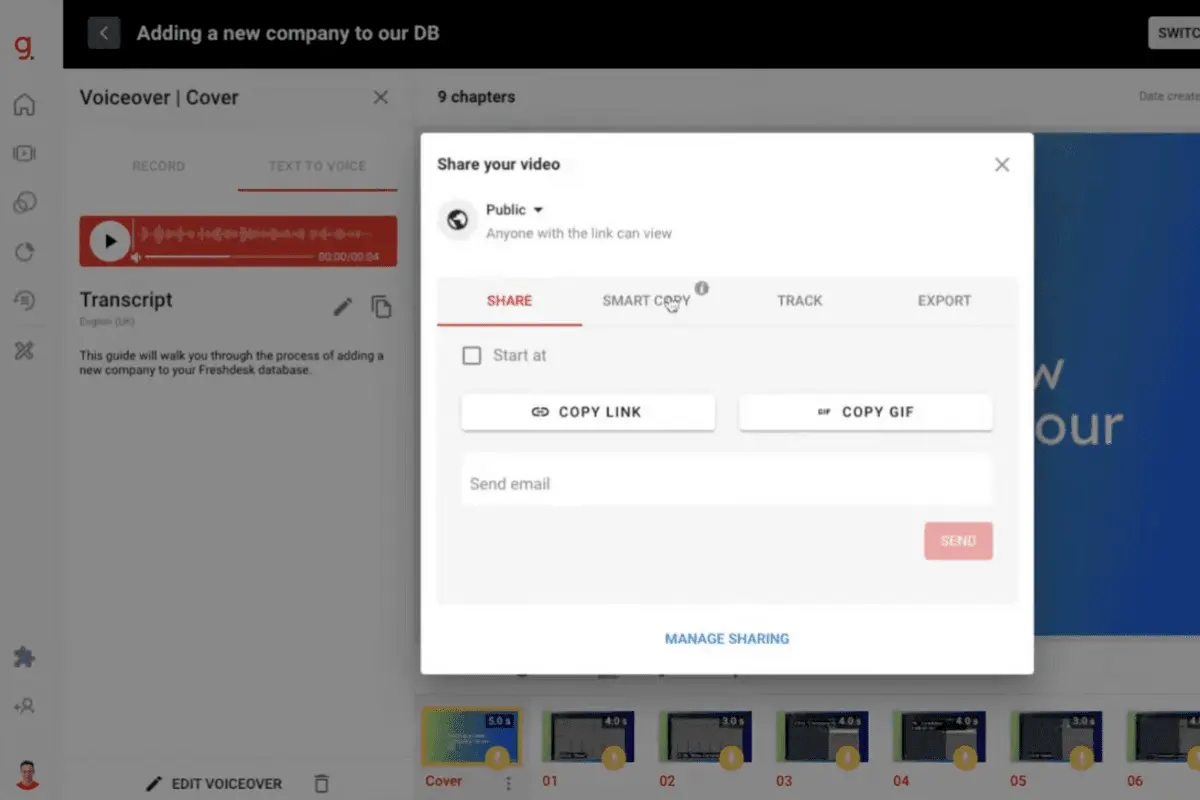Viewport: 1200px width, 800px height.
Task: Enable the Start at checkbox
Action: (x=472, y=355)
